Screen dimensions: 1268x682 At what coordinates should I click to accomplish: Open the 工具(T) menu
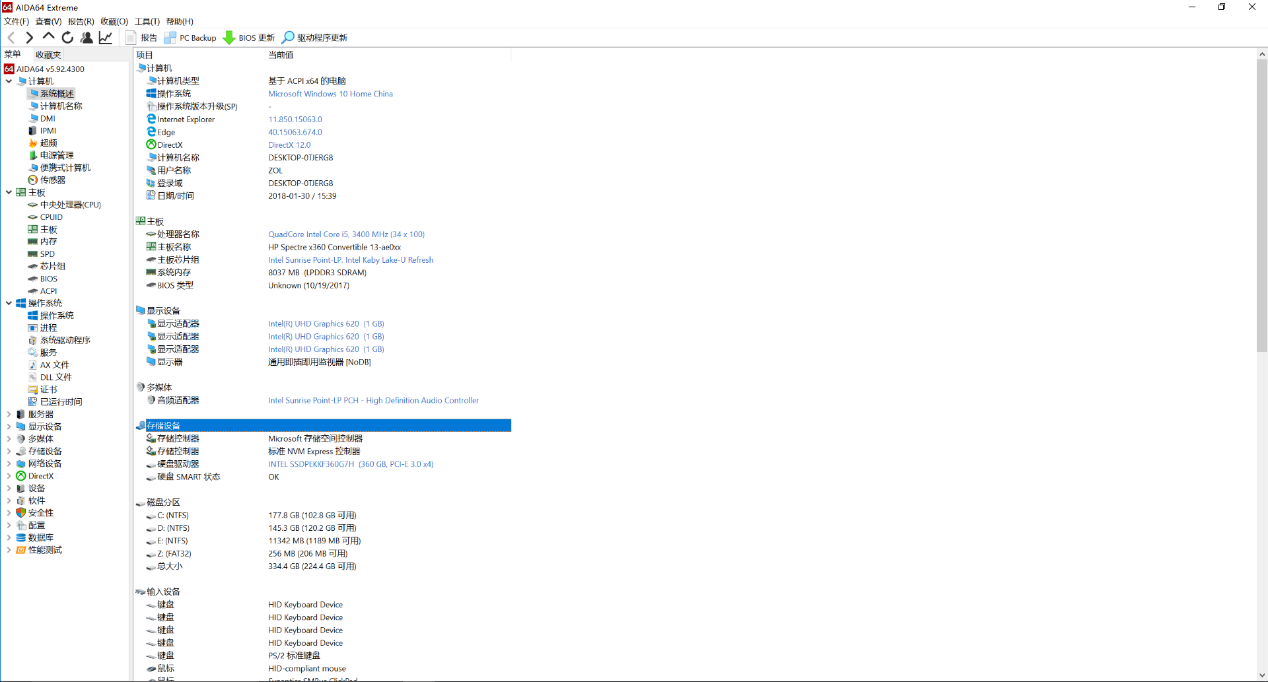click(147, 21)
